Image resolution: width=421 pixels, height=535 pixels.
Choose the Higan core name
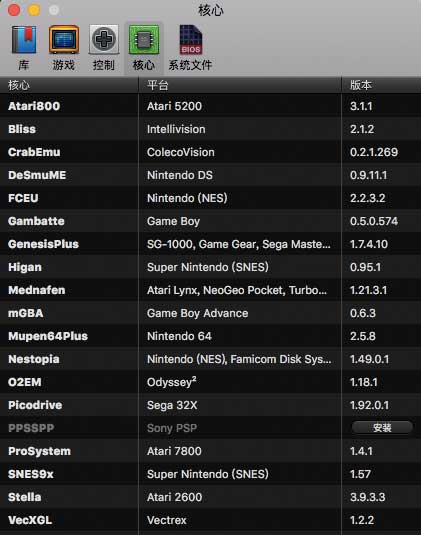pyautogui.click(x=25, y=267)
